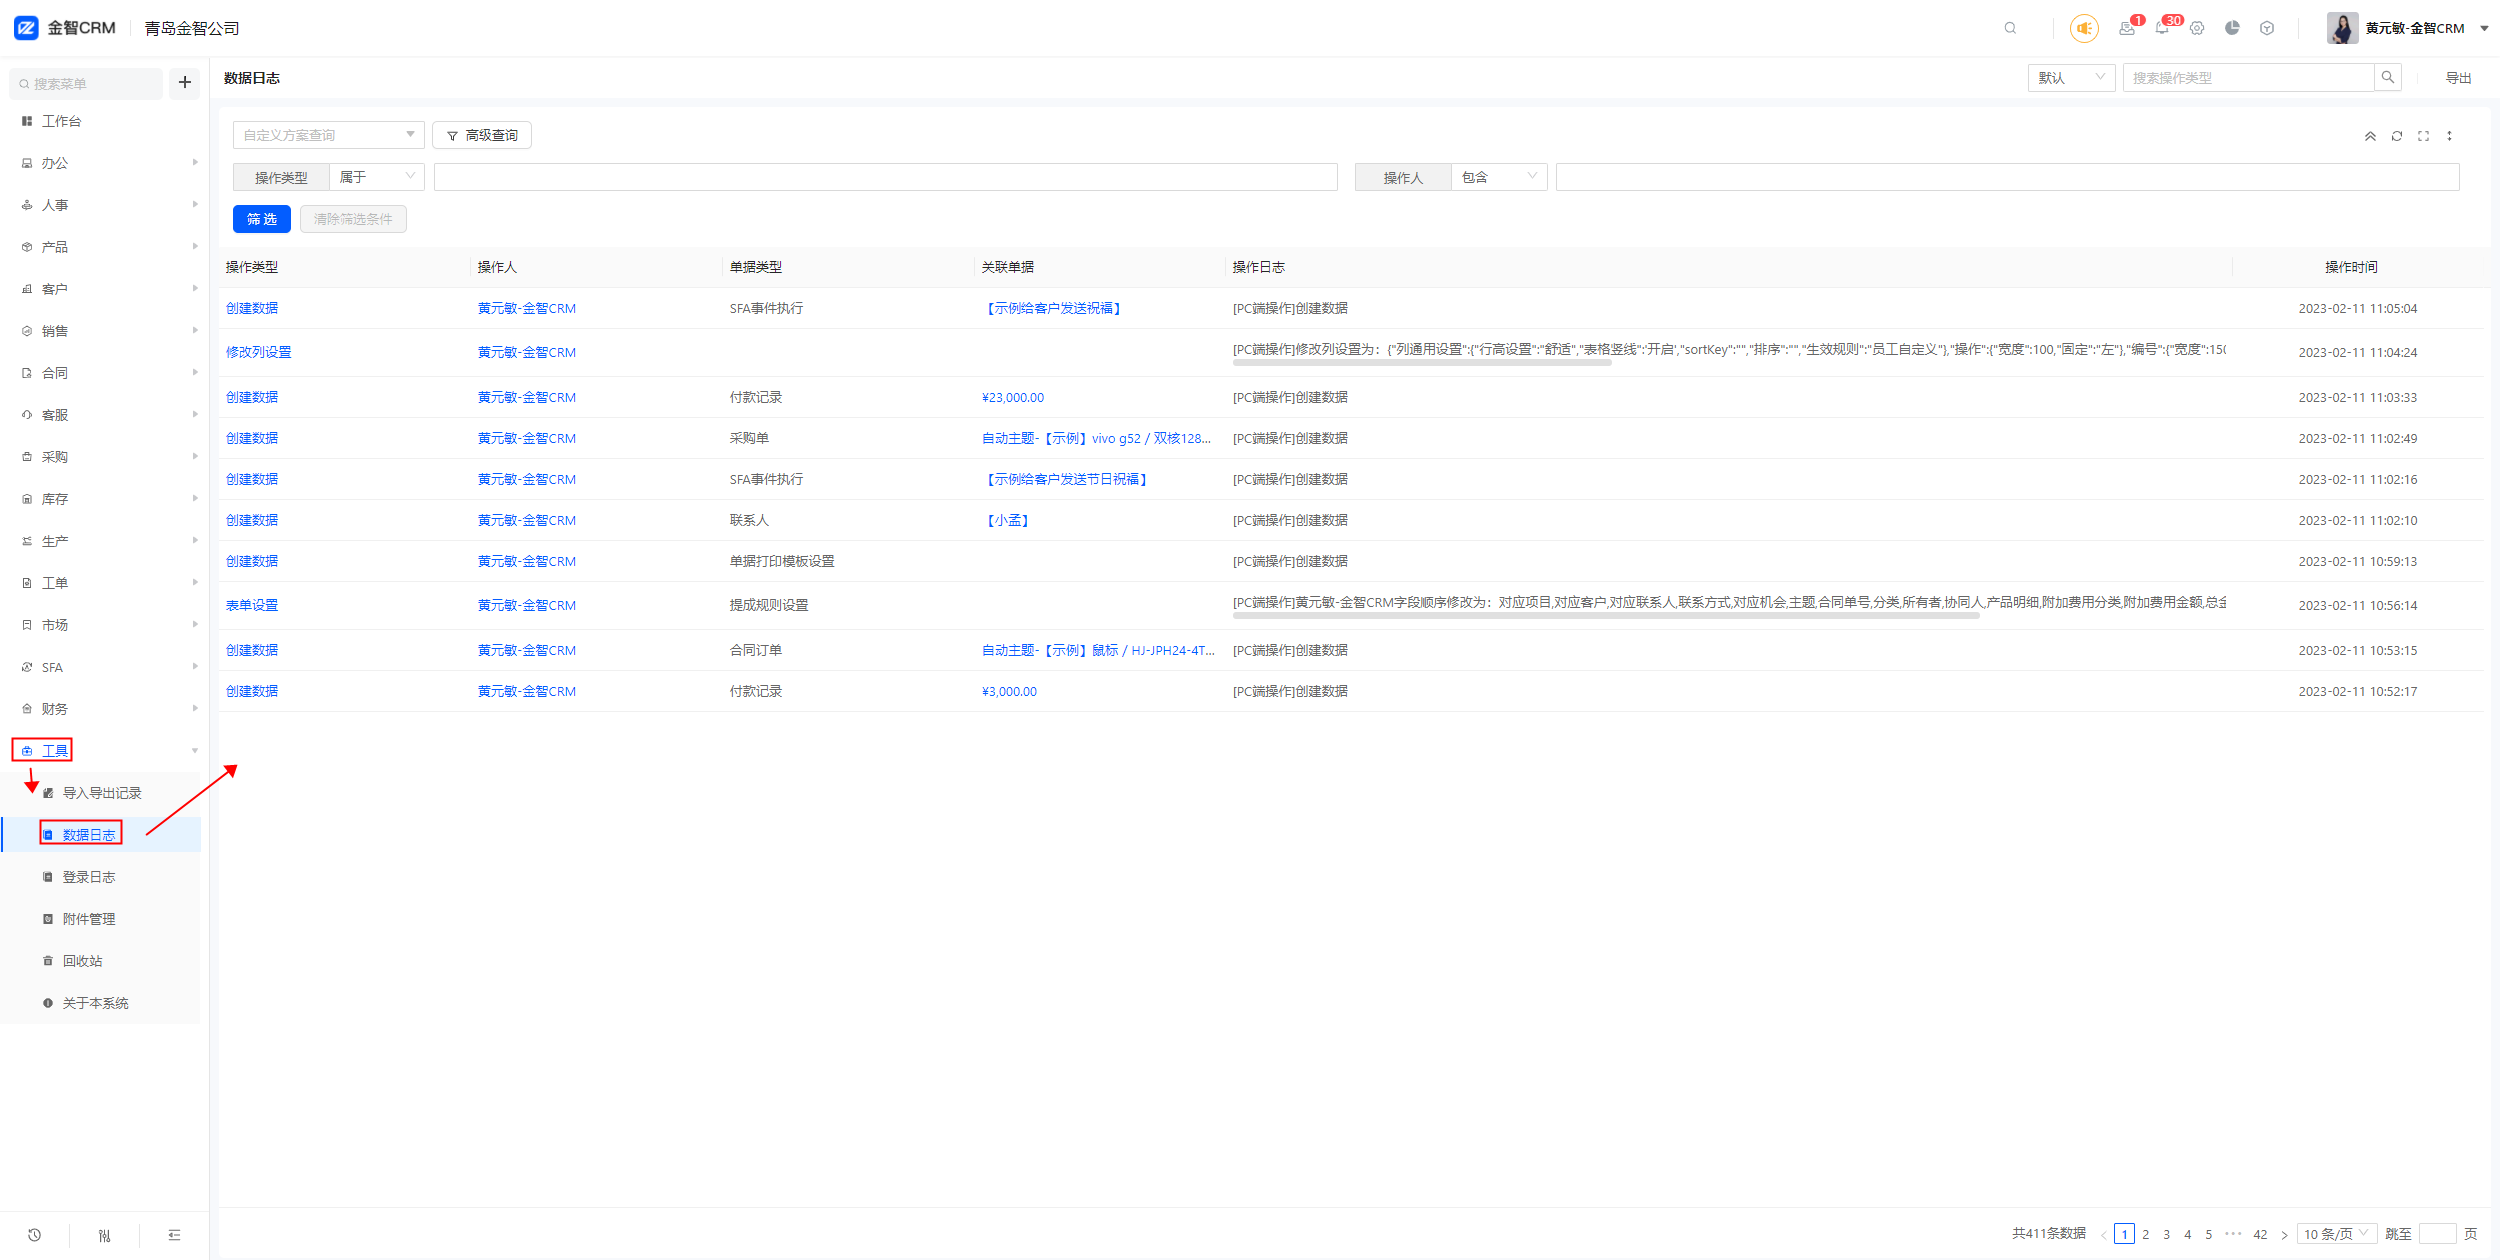Open the history clock icon at sidebar bottom

[34, 1235]
